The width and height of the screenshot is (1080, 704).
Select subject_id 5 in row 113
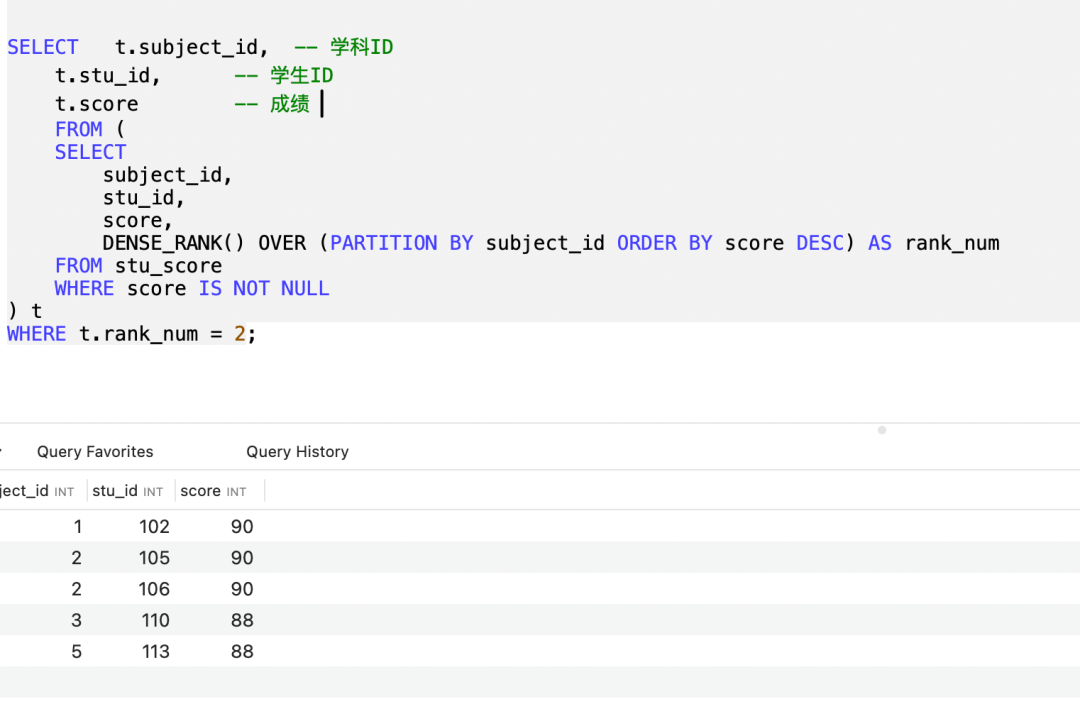click(76, 651)
